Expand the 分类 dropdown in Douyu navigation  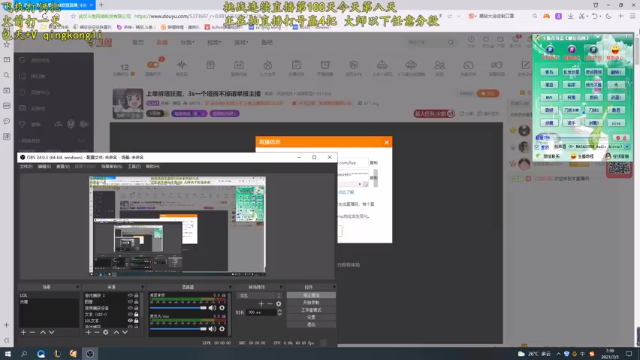click(x=187, y=42)
